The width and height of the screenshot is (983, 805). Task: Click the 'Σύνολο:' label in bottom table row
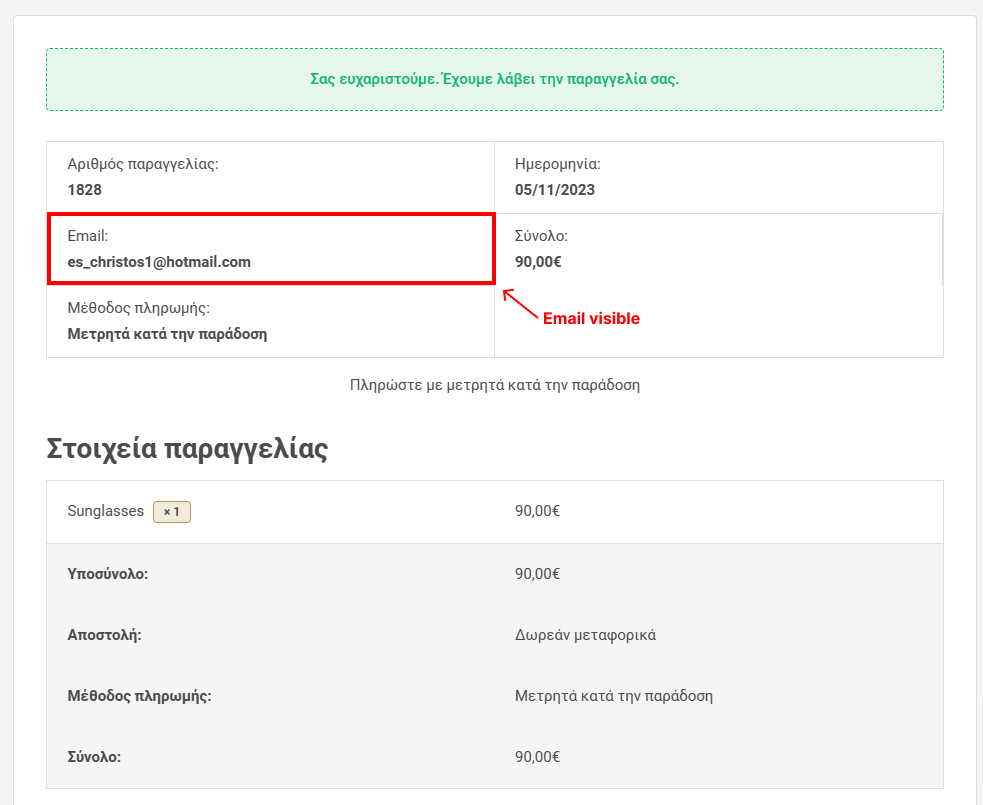[94, 757]
